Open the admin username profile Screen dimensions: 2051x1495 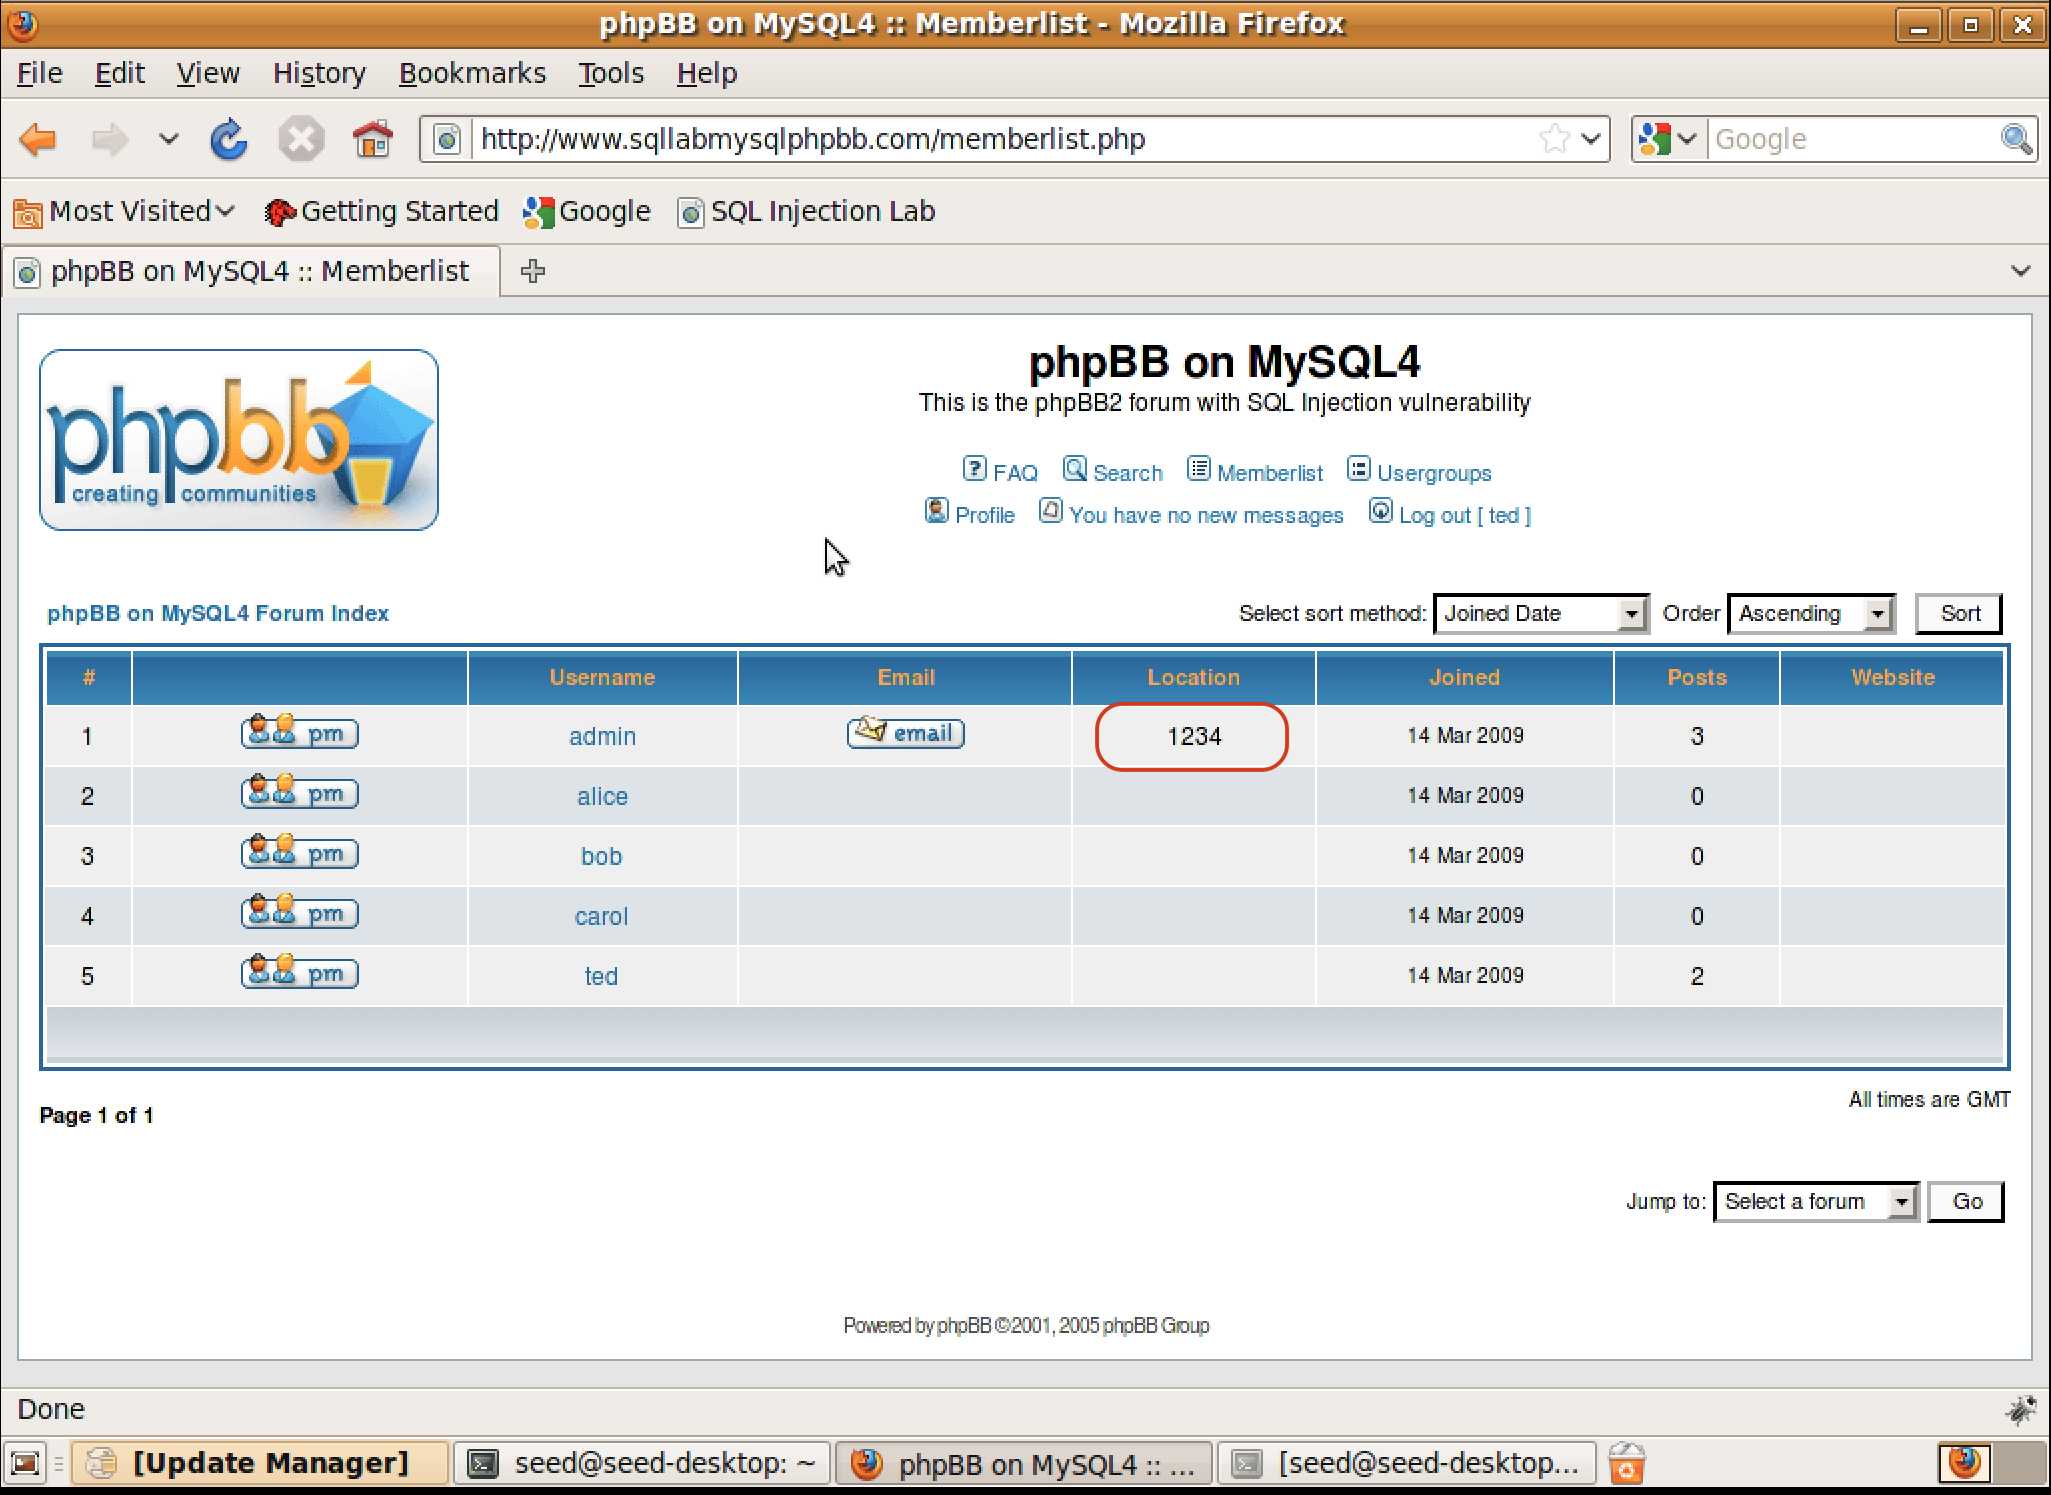tap(602, 736)
